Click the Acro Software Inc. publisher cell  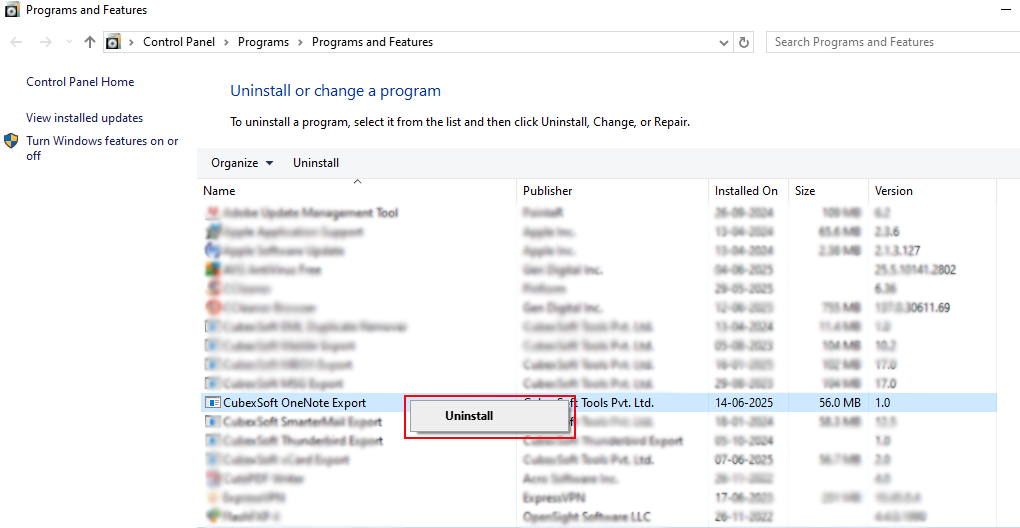[569, 479]
